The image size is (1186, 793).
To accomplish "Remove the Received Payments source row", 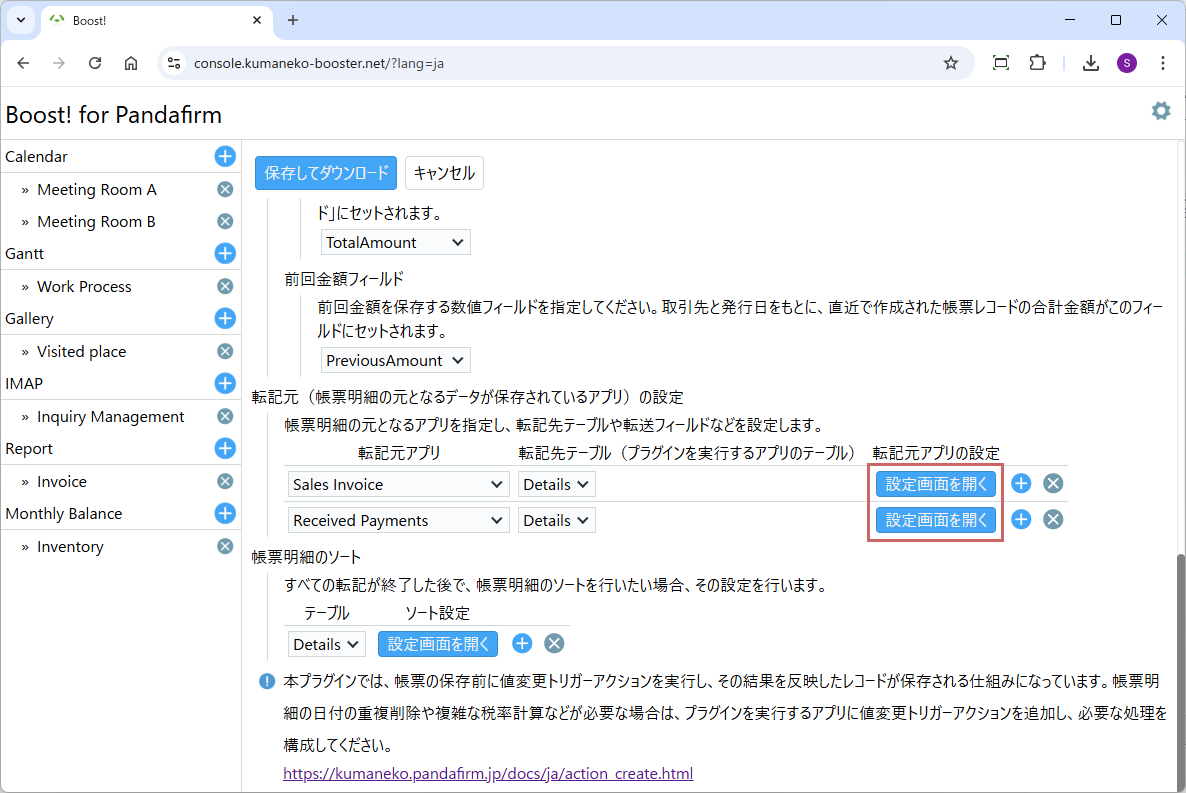I will coord(1053,520).
